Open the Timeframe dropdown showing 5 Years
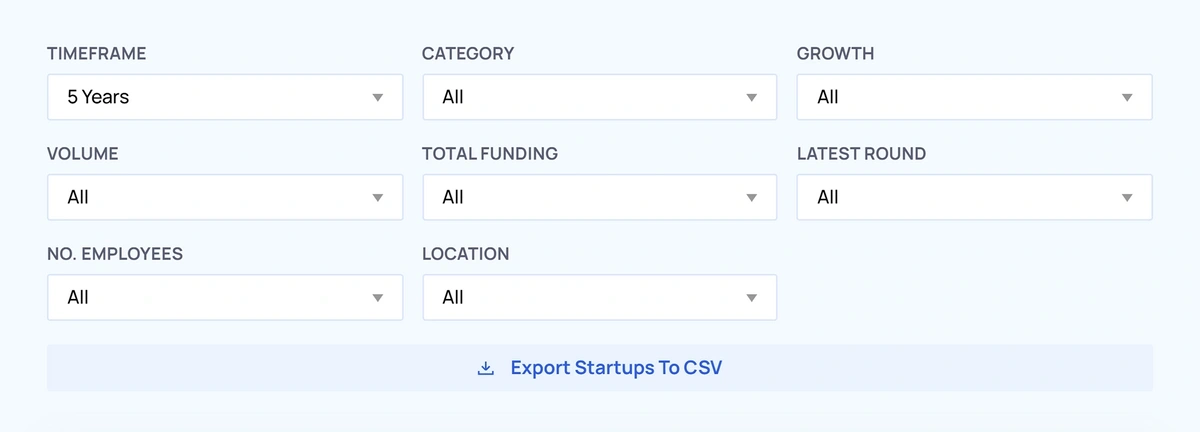The width and height of the screenshot is (1200, 432). (225, 97)
